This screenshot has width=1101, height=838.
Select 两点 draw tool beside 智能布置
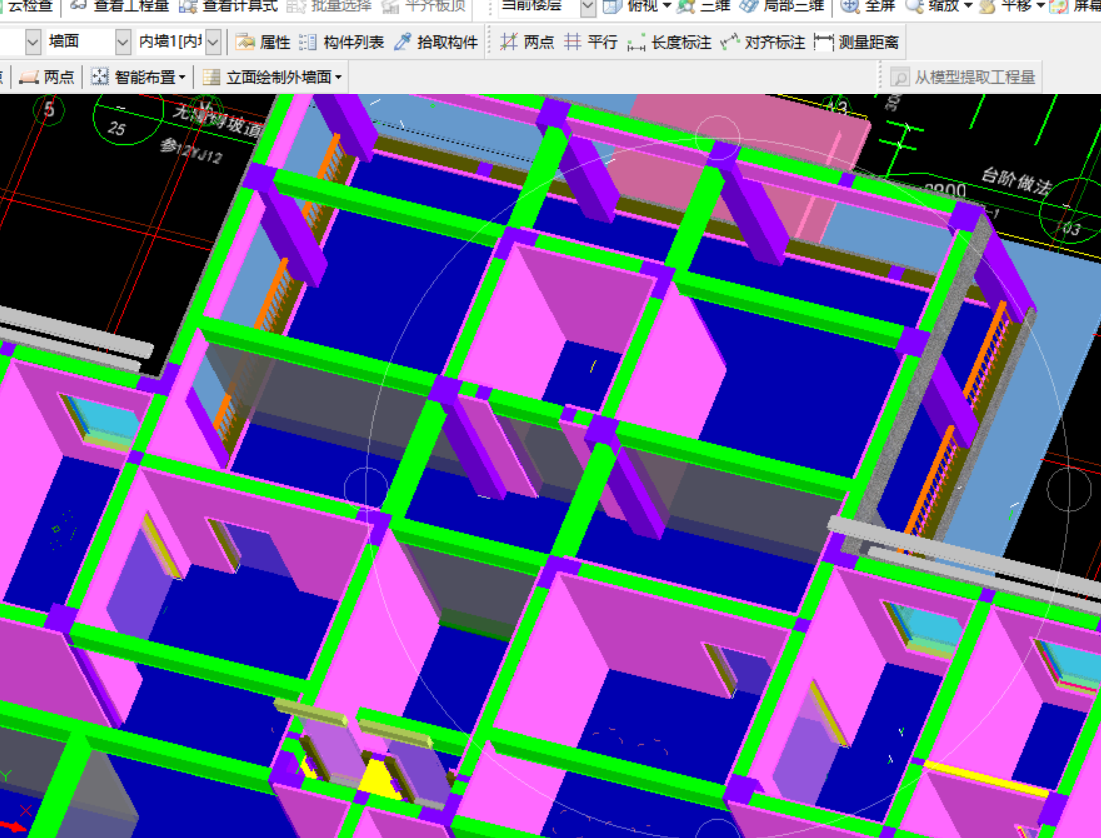pyautogui.click(x=46, y=77)
